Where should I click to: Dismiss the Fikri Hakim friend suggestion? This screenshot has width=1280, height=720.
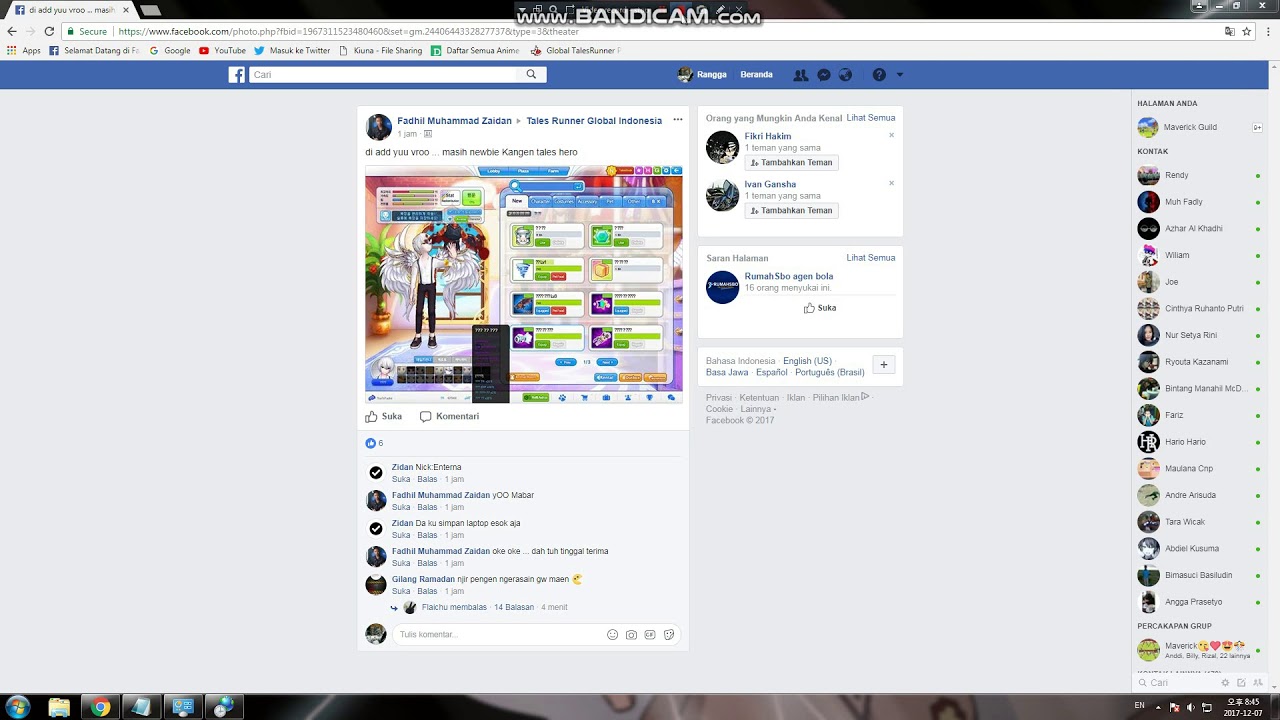(x=891, y=135)
